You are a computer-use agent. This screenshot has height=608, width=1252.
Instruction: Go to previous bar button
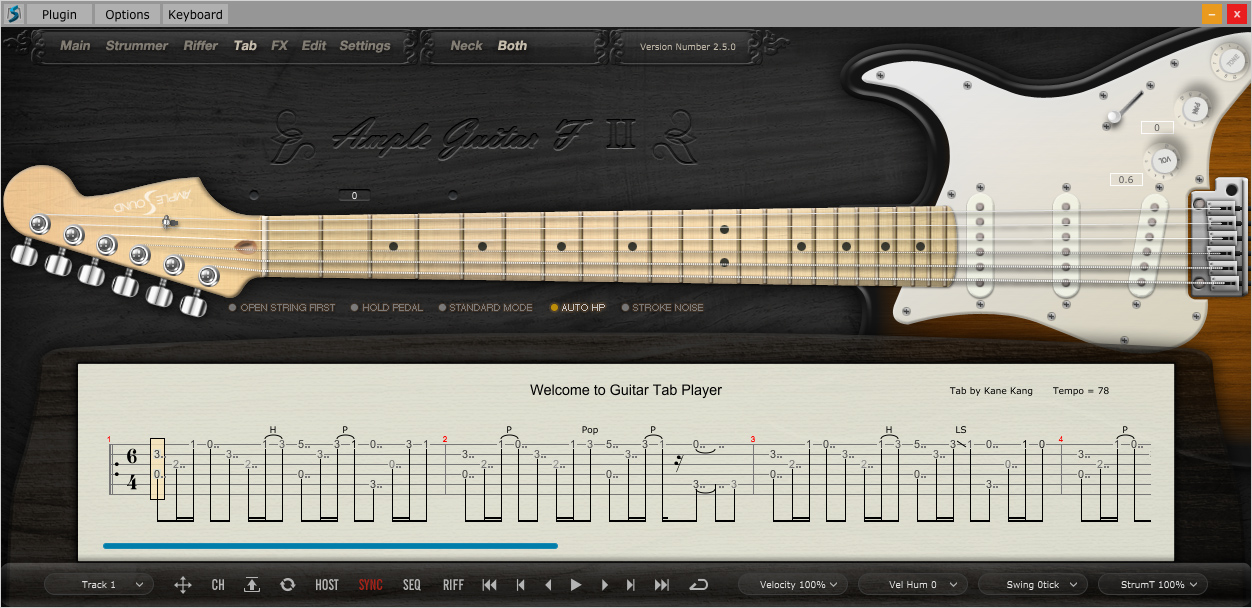coord(520,585)
